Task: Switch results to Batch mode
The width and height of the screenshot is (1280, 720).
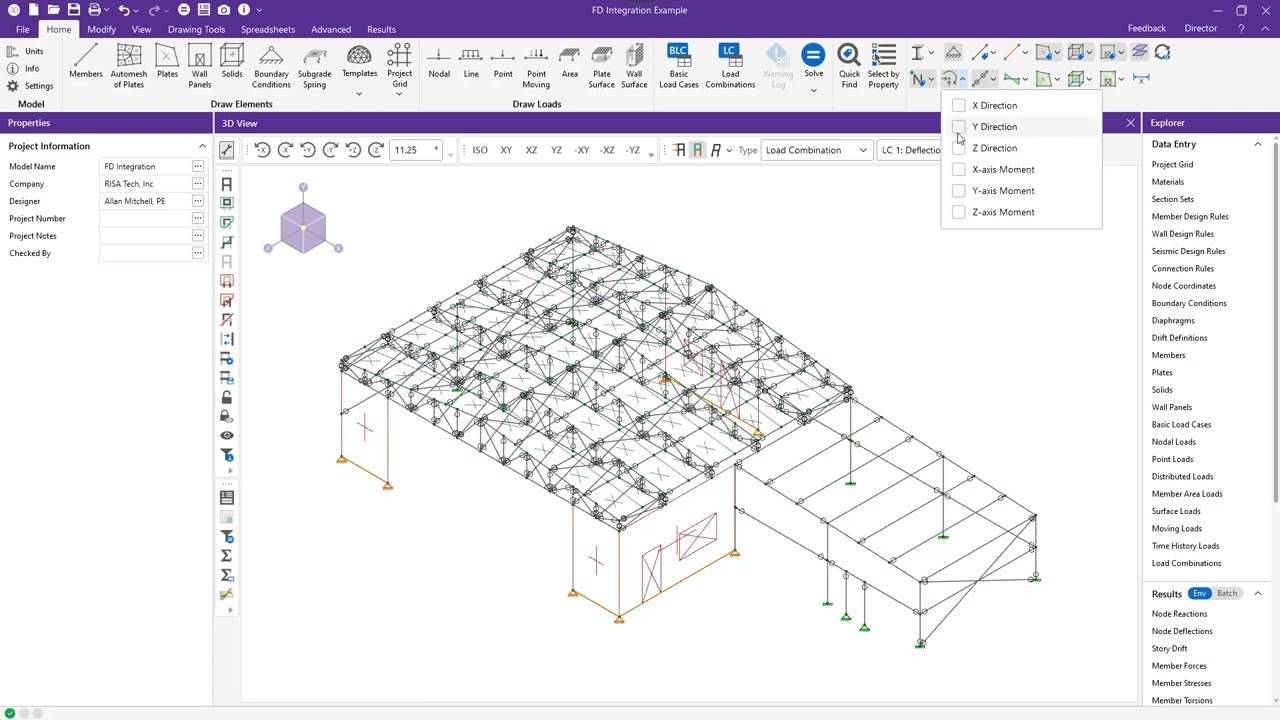Action: coord(1227,593)
